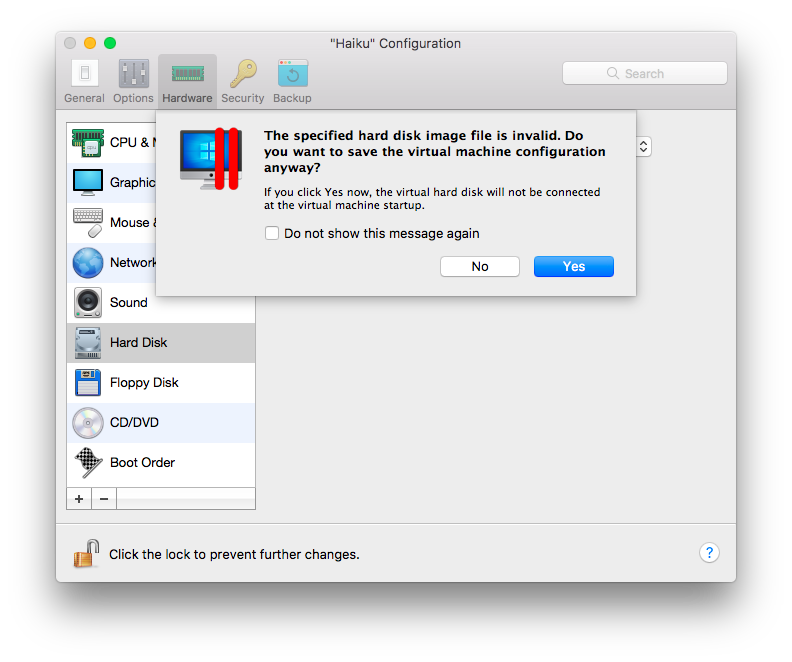
Task: Select Sound in the hardware list
Action: pos(128,302)
